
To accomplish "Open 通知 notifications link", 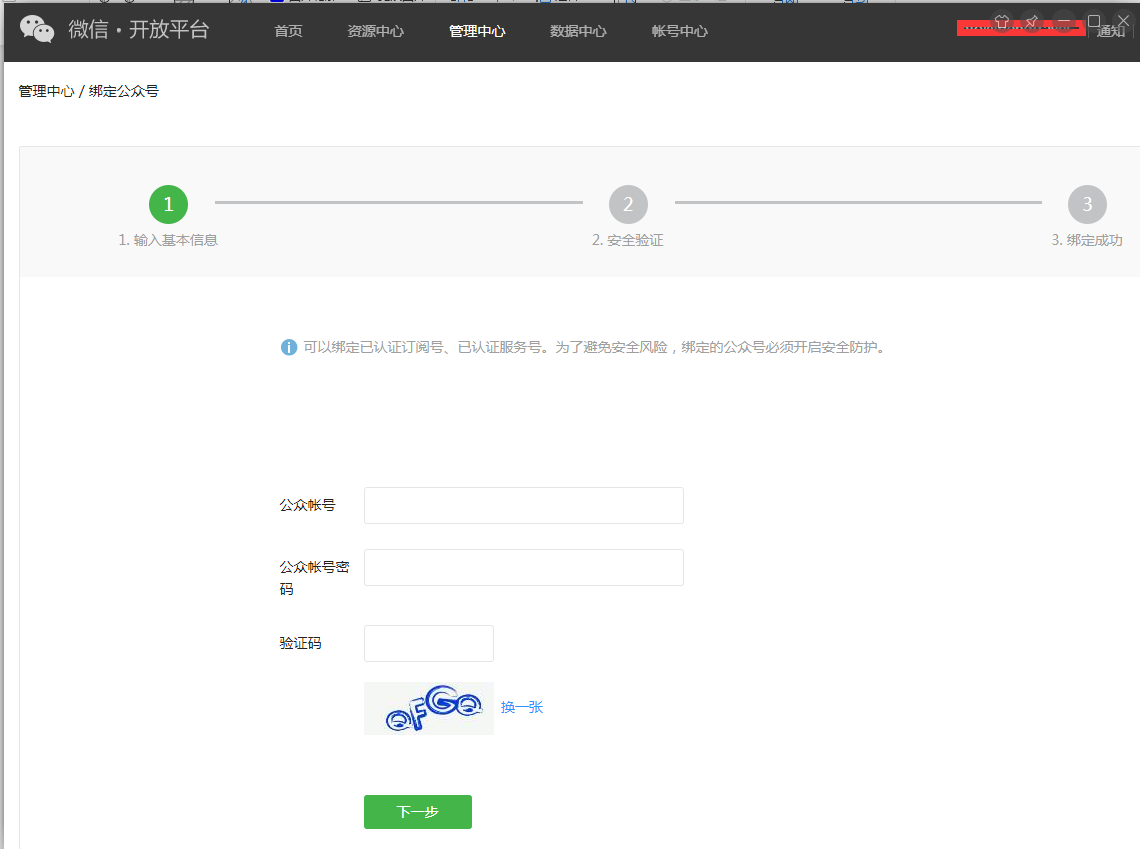I will tap(1111, 32).
